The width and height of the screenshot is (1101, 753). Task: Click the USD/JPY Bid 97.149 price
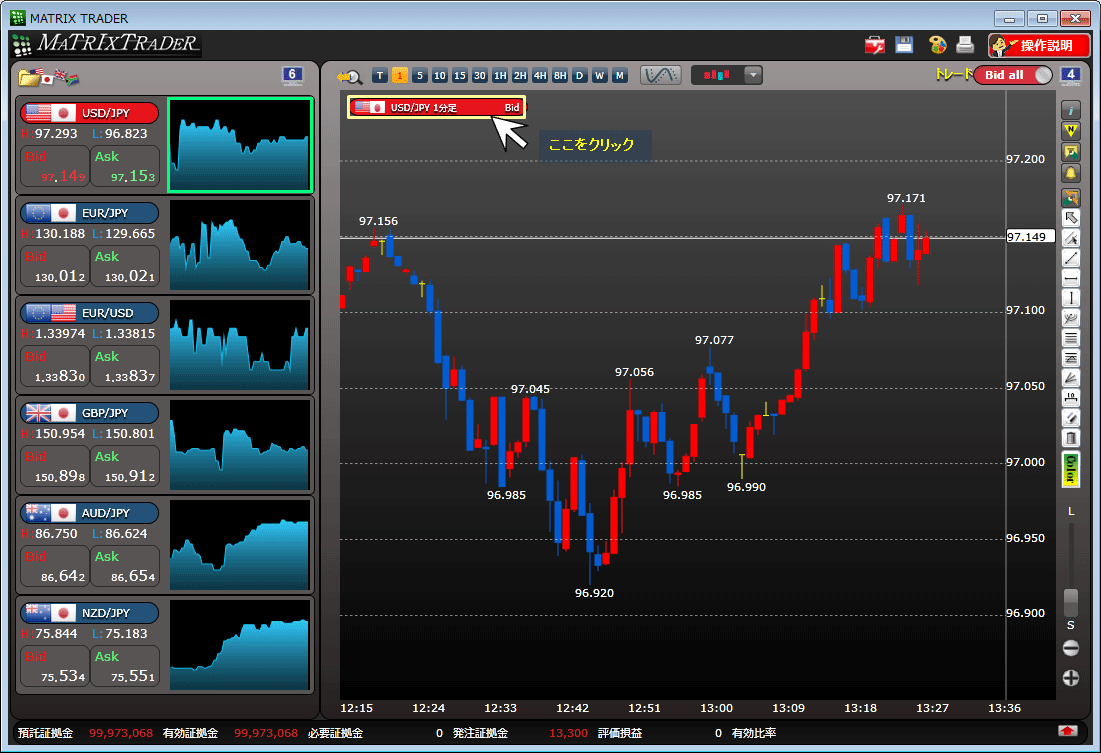pos(55,166)
